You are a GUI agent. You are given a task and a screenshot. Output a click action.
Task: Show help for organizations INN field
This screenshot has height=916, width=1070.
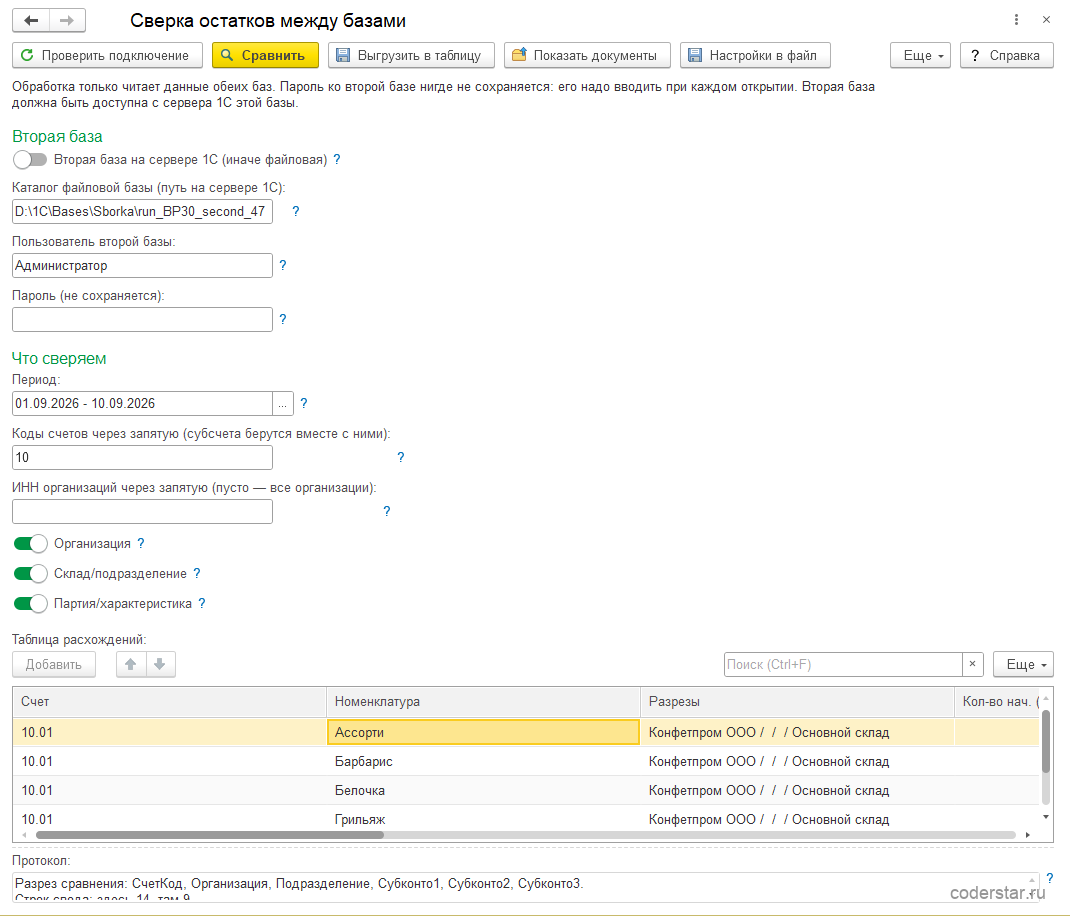pyautogui.click(x=387, y=511)
